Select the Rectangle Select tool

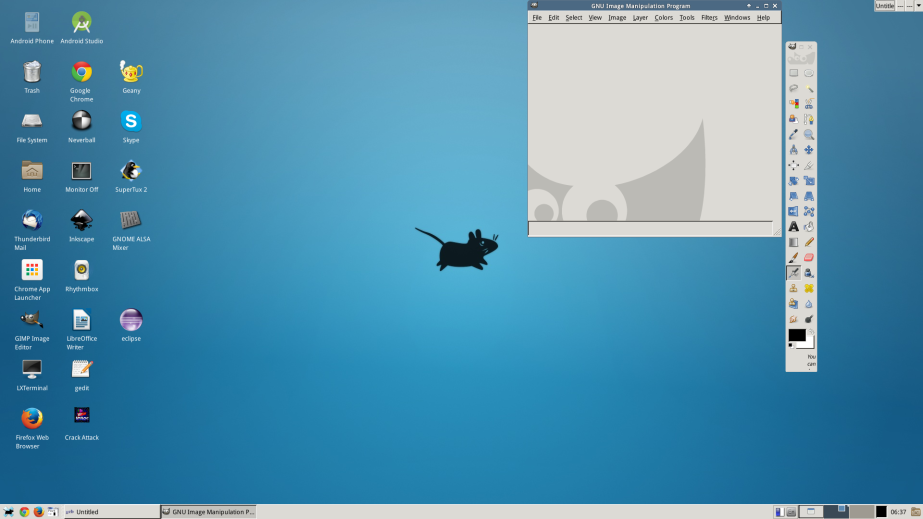793,73
